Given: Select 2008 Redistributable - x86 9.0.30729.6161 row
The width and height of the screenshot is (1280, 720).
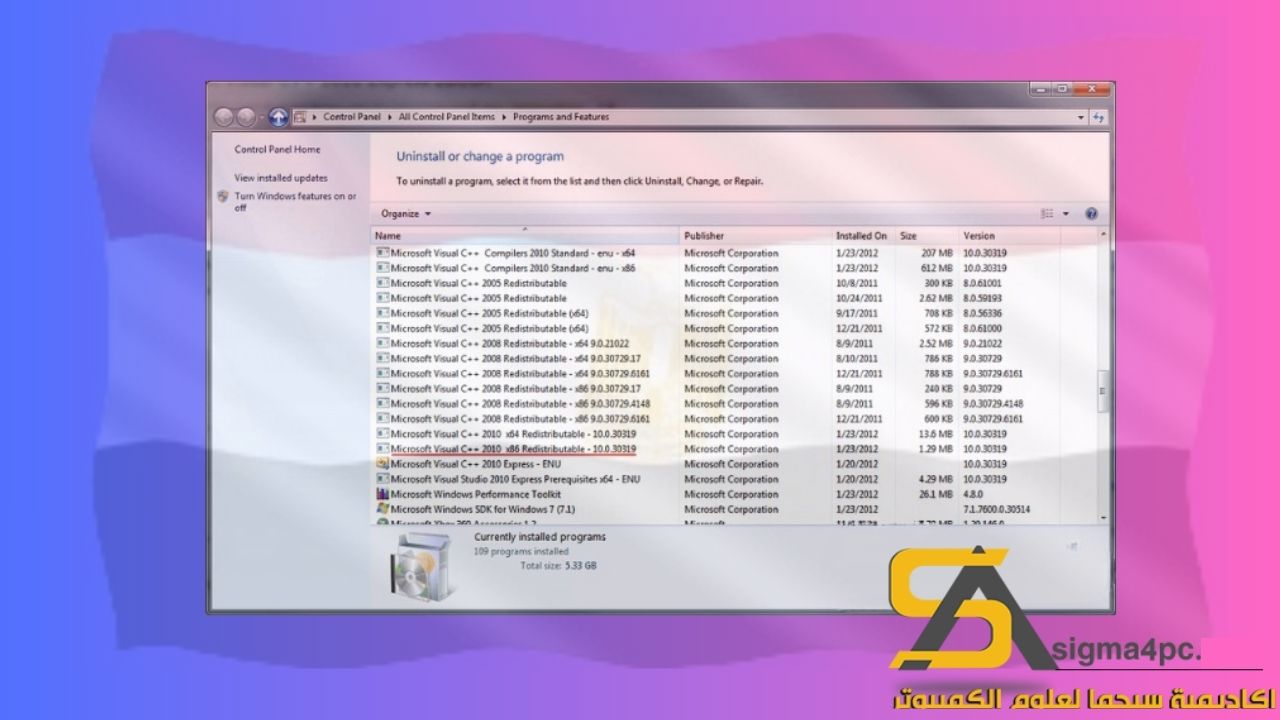Looking at the screenshot, I should [519, 419].
